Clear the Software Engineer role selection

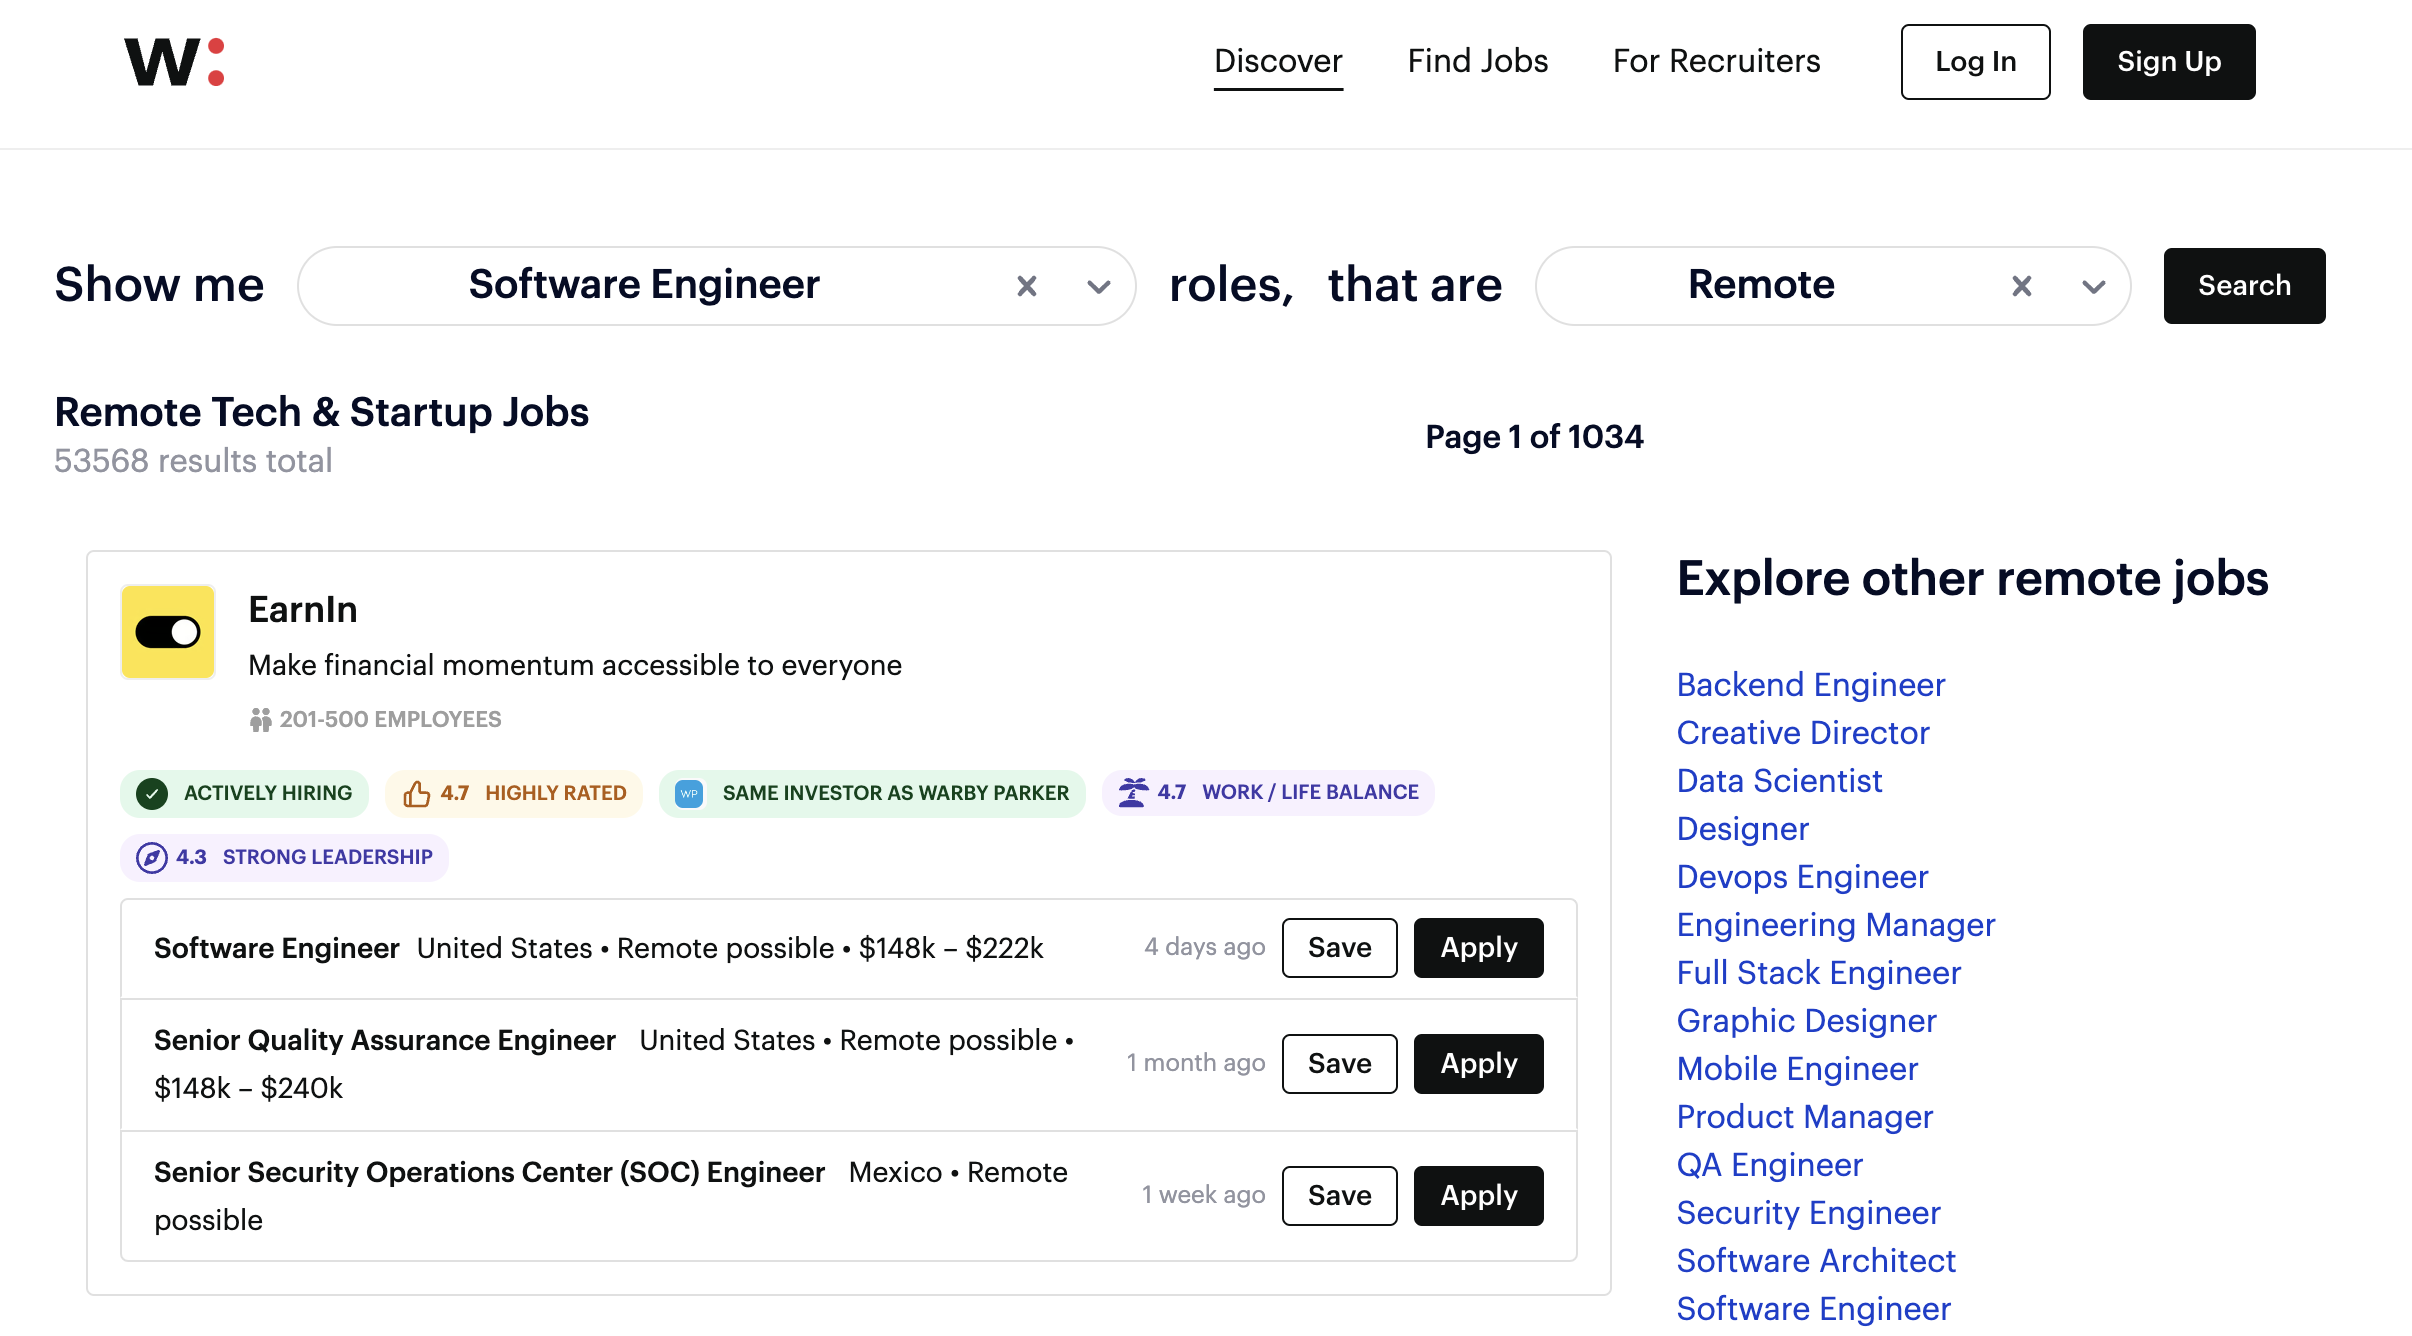(1026, 286)
